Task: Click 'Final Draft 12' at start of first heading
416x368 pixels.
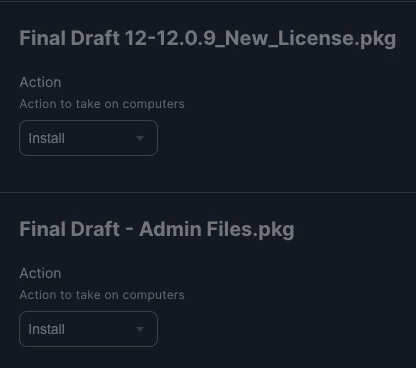Action: (x=83, y=38)
